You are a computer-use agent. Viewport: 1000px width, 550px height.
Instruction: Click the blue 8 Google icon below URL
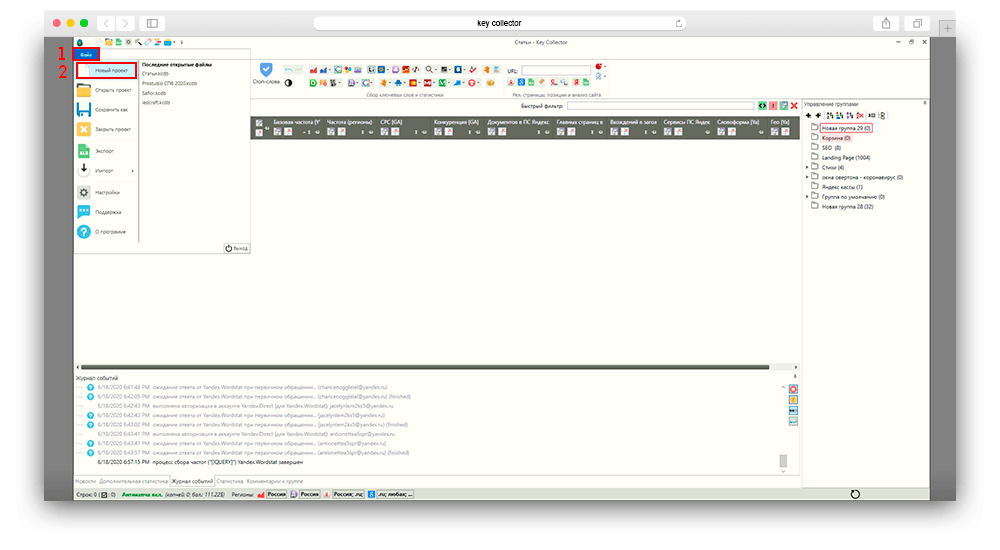pyautogui.click(x=521, y=82)
